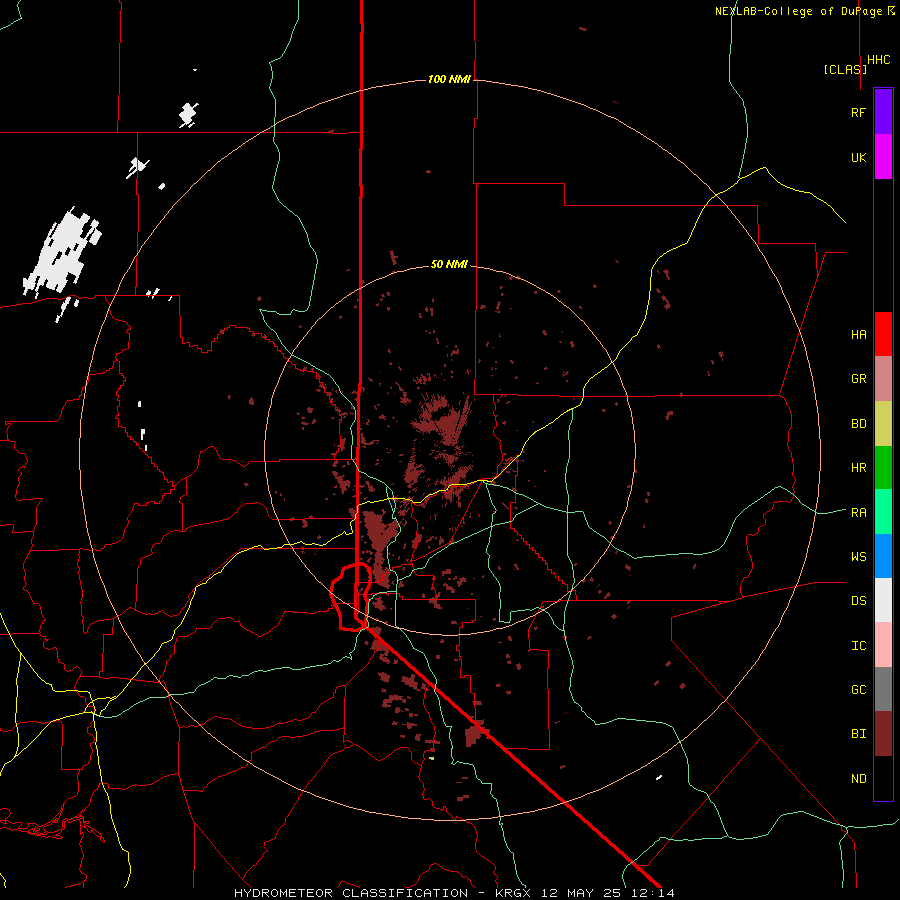Screen dimensions: 900x900
Task: Click the UK legend label
Action: point(858,157)
